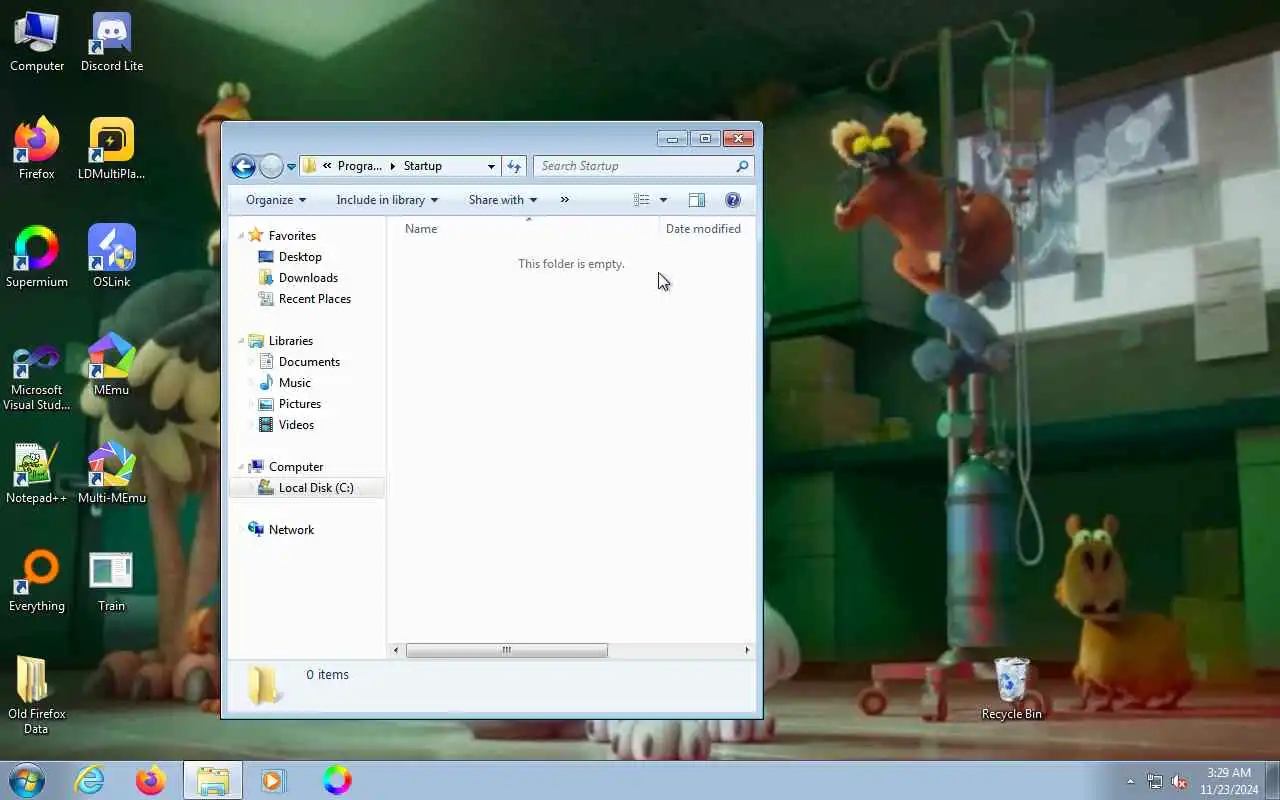Click Progra... in the address breadcrumb
The image size is (1280, 800).
click(360, 166)
